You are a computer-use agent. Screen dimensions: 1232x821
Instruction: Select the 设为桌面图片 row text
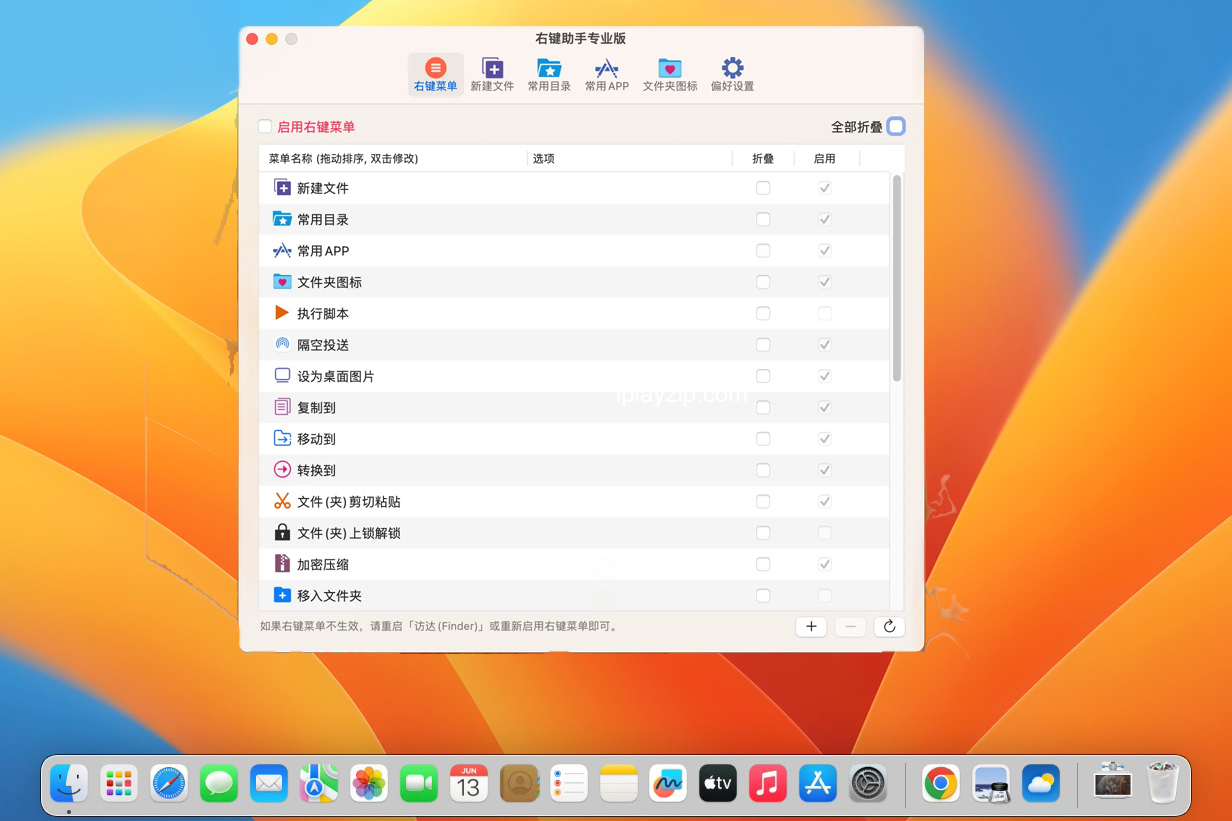[x=336, y=376]
